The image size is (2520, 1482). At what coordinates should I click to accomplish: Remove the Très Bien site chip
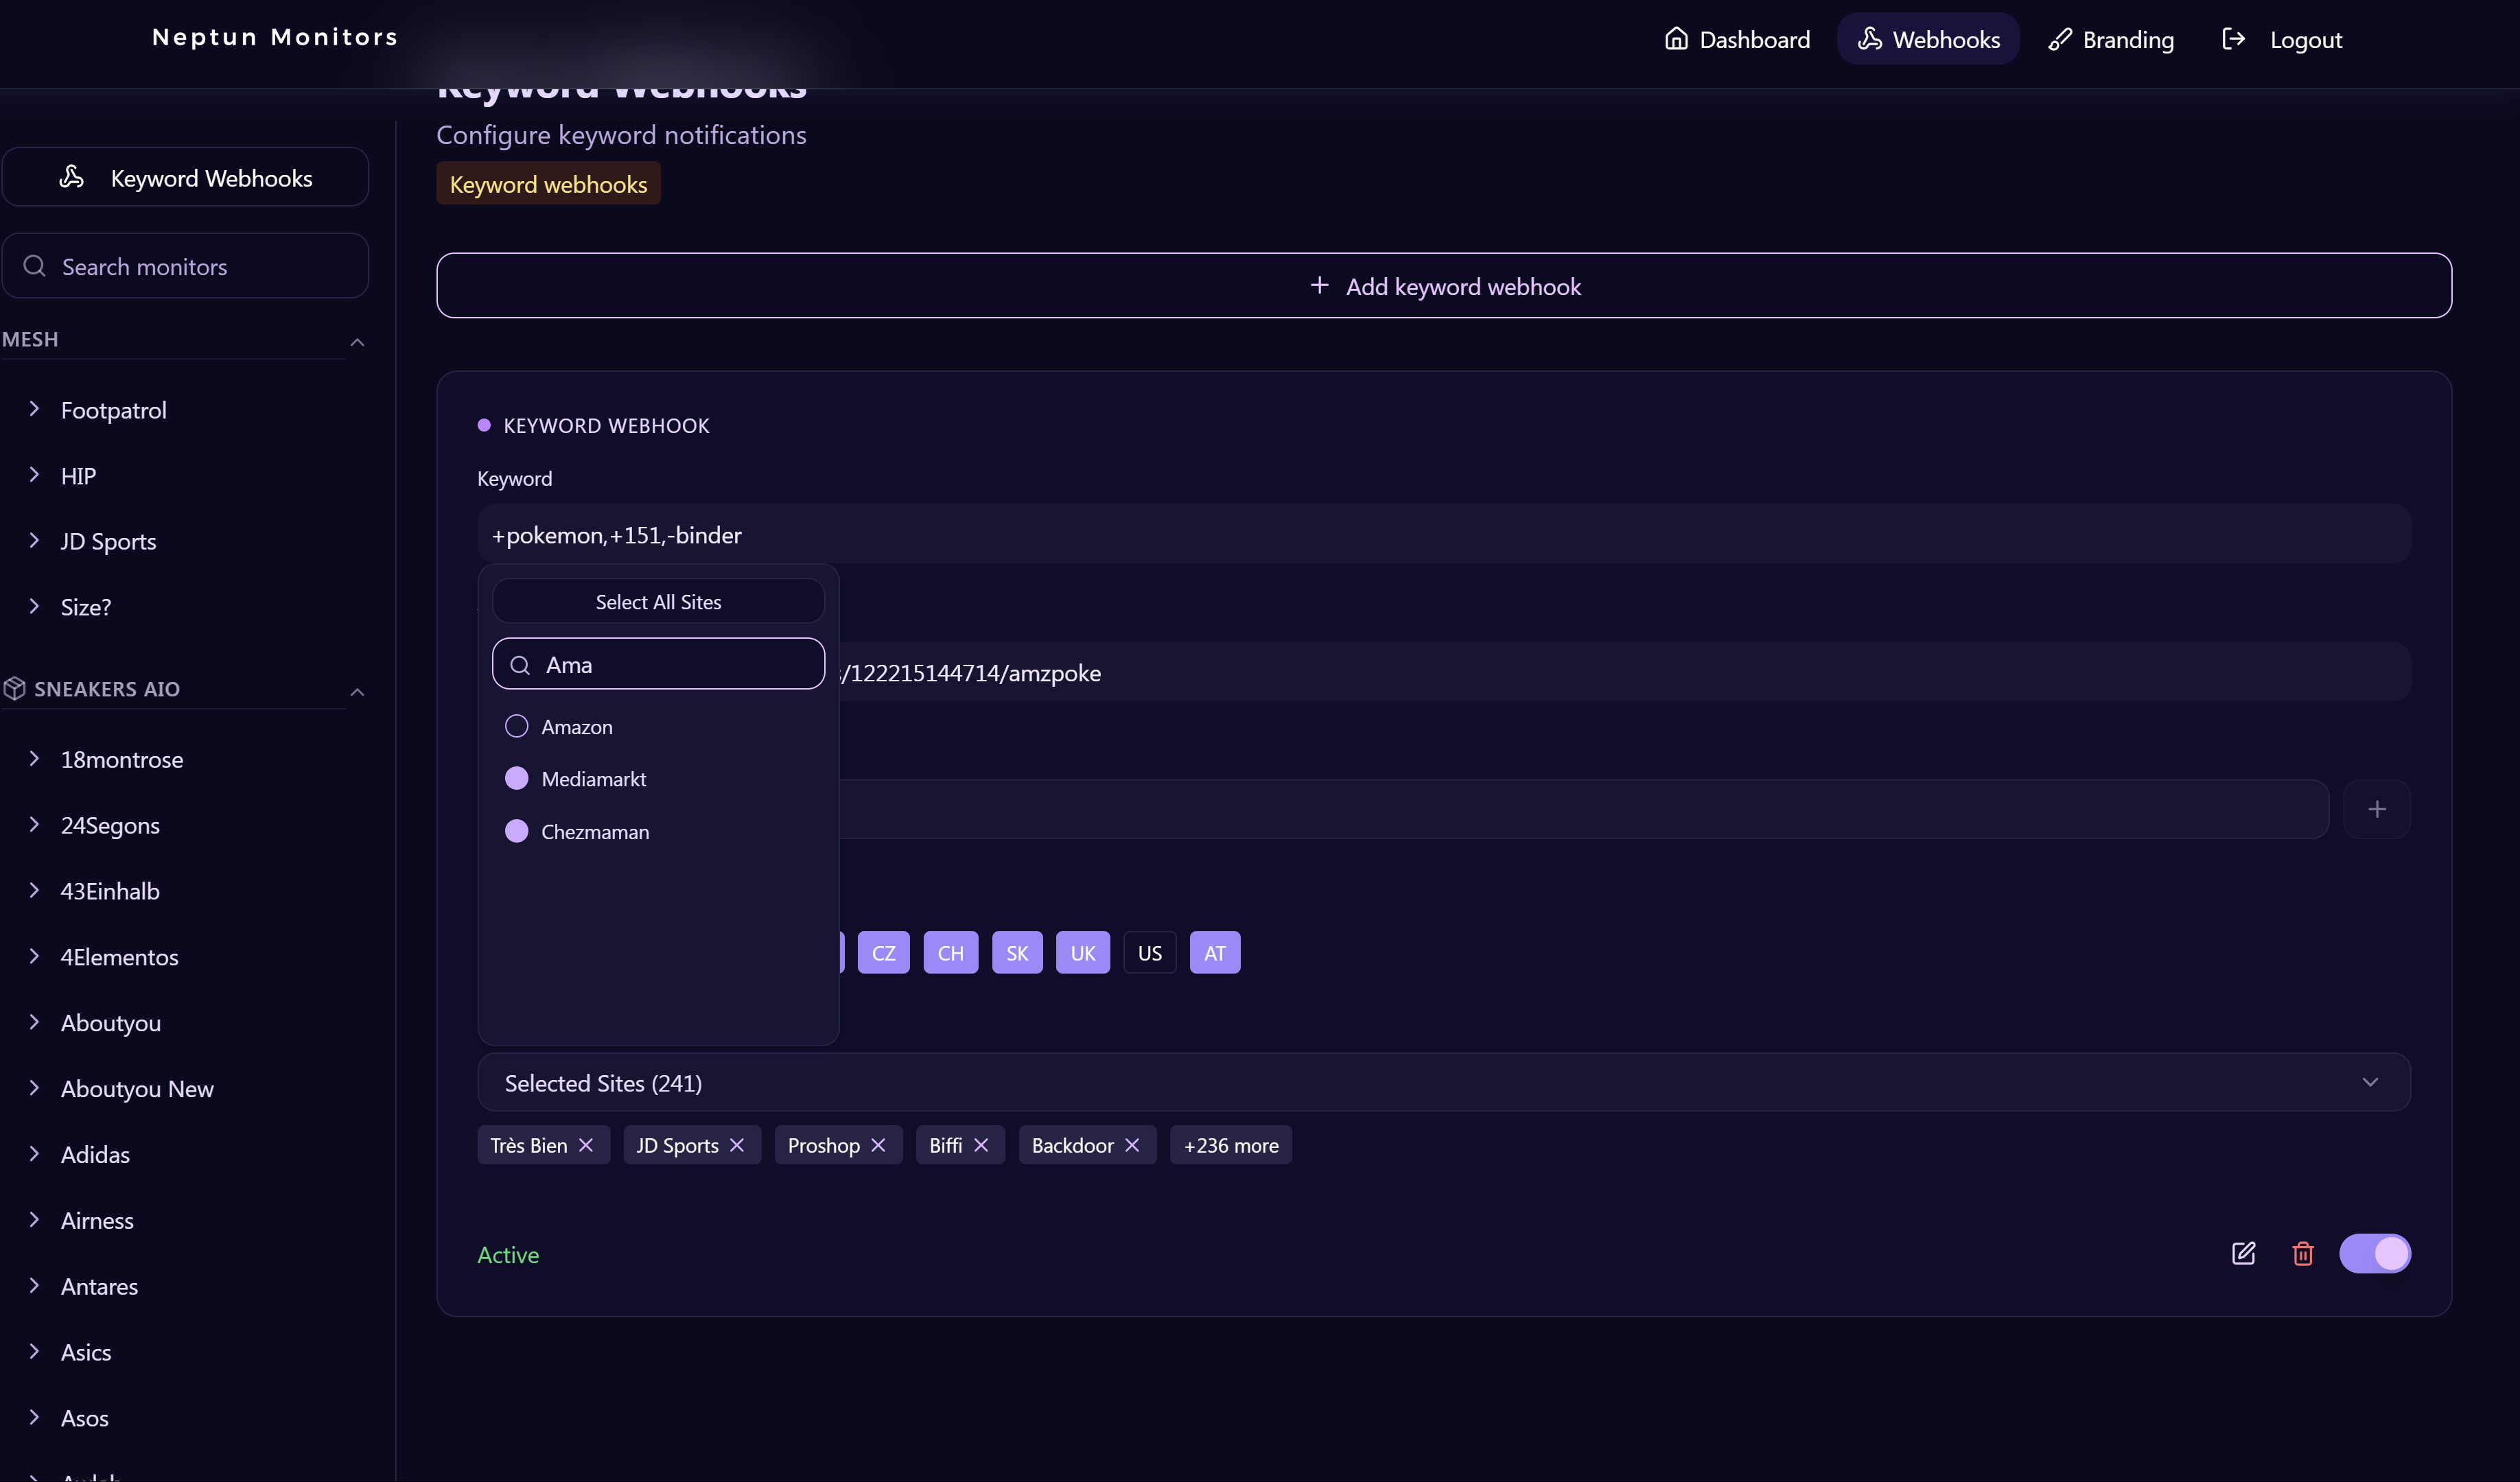pyautogui.click(x=586, y=1145)
